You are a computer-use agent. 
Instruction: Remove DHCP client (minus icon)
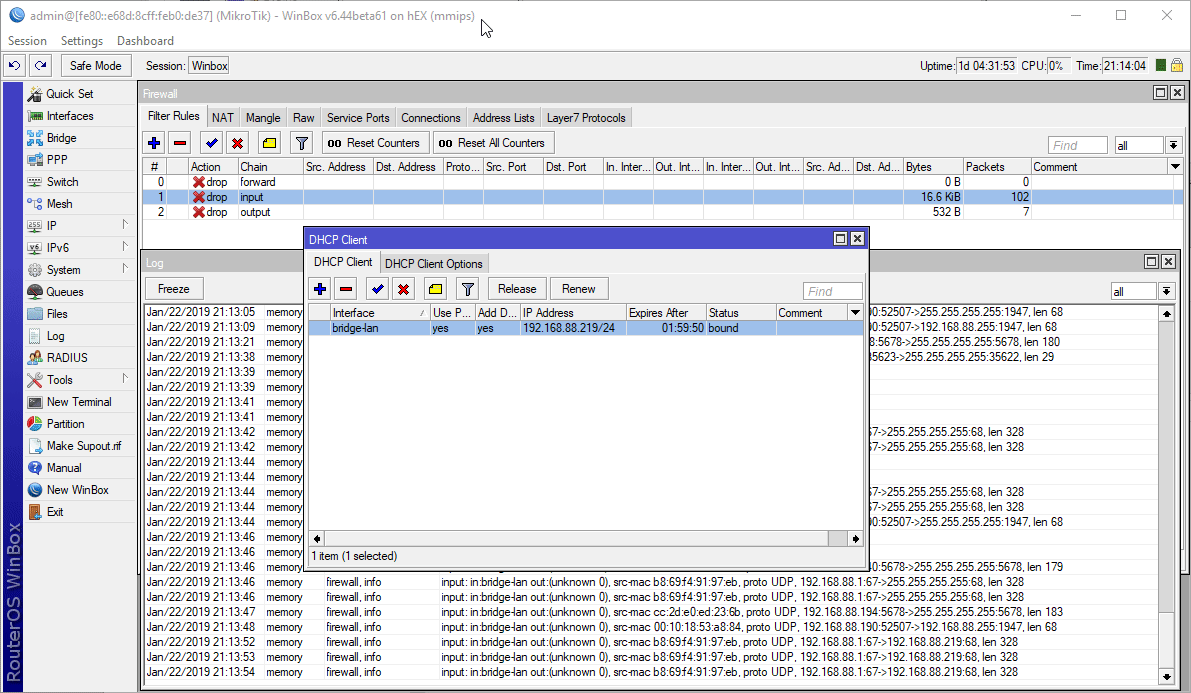point(346,290)
